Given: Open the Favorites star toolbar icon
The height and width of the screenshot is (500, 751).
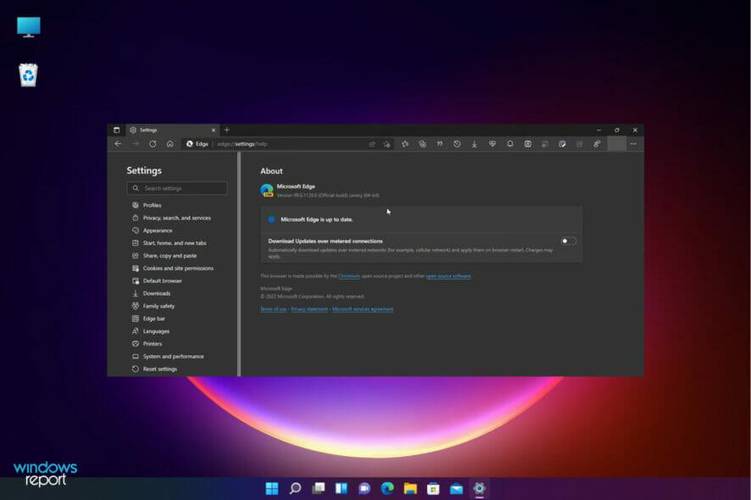Looking at the screenshot, I should [x=405, y=144].
